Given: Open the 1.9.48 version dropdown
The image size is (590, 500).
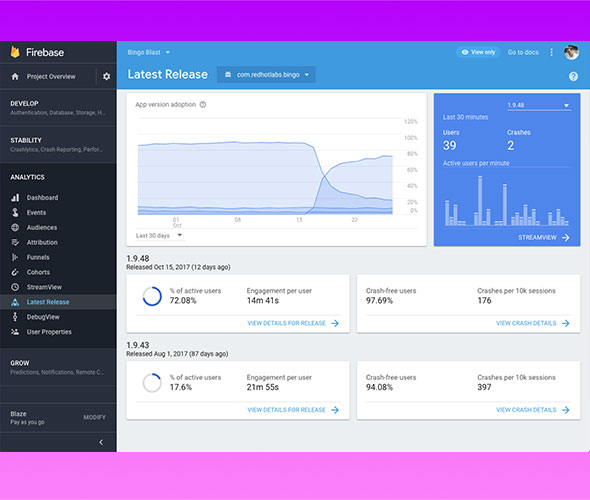Looking at the screenshot, I should pos(538,105).
